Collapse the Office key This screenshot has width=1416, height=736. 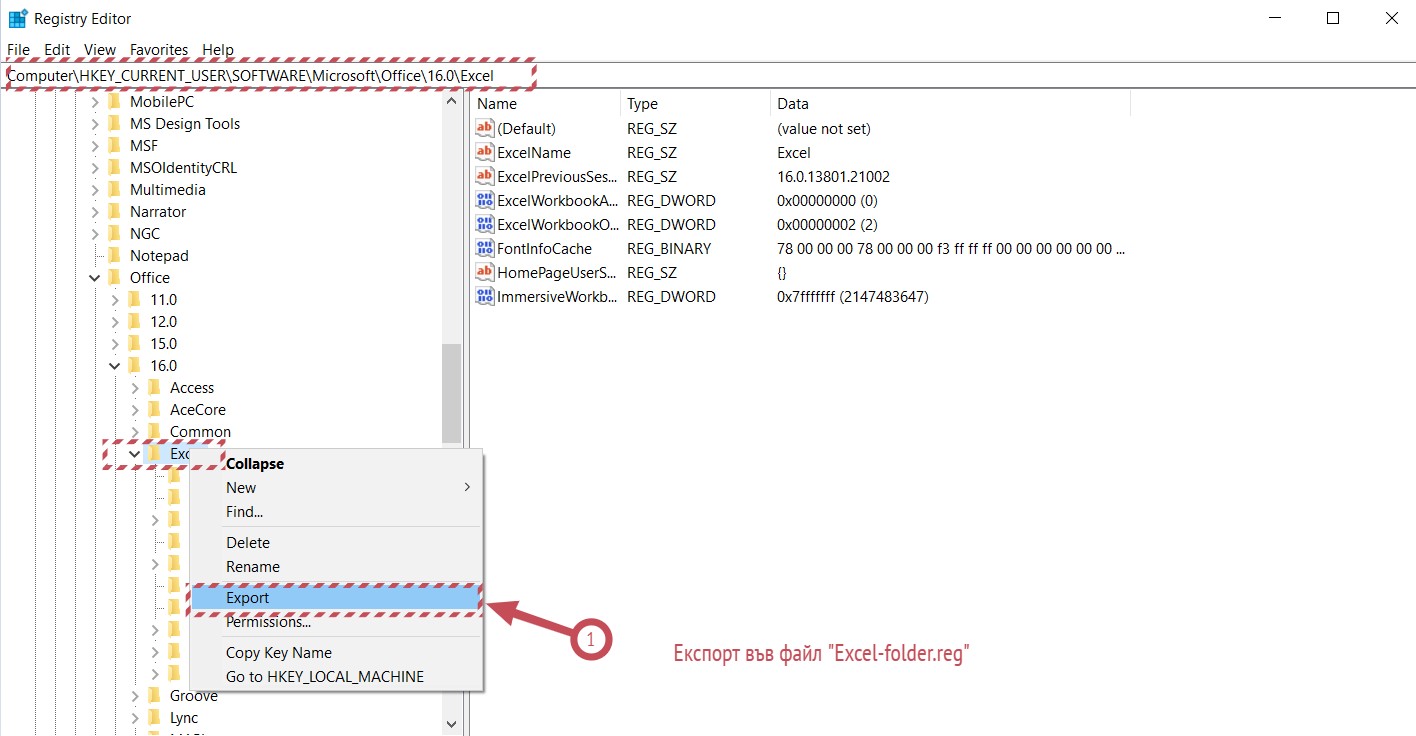(95, 277)
